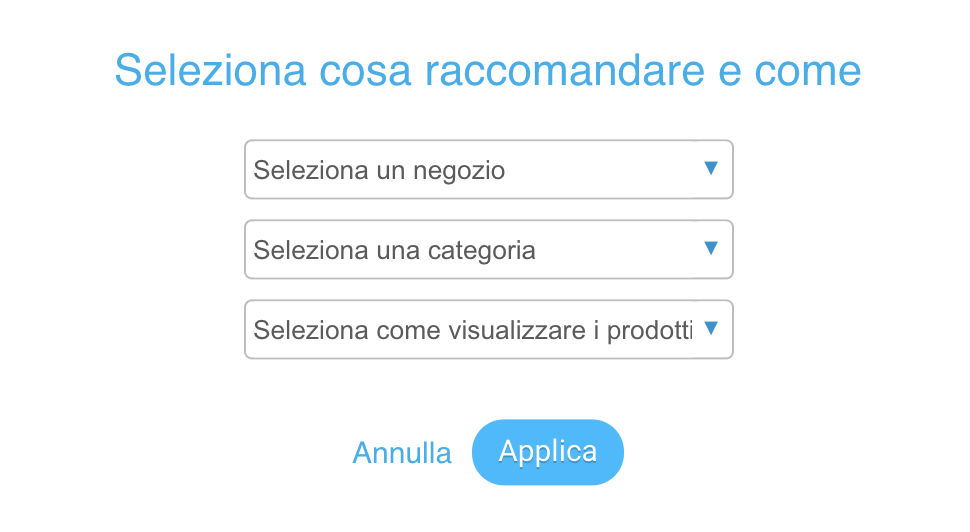This screenshot has width=970, height=532.
Task: Select the 'Seleziona cosa raccomandare e come' heading
Action: [x=487, y=70]
